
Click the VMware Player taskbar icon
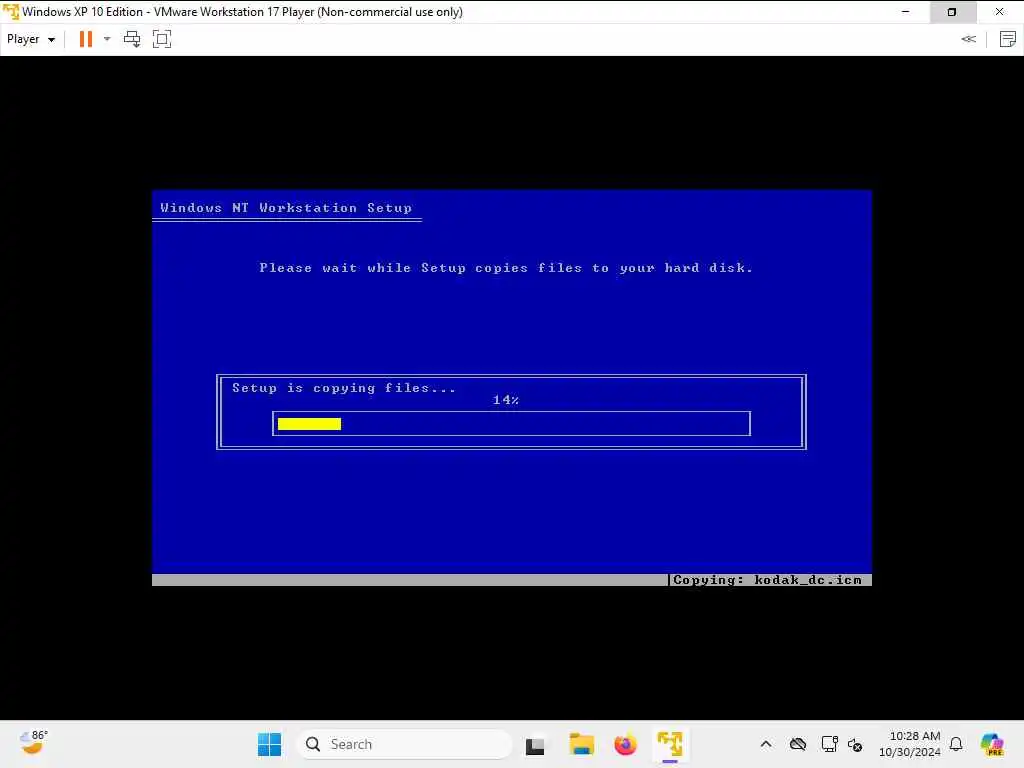tap(670, 744)
